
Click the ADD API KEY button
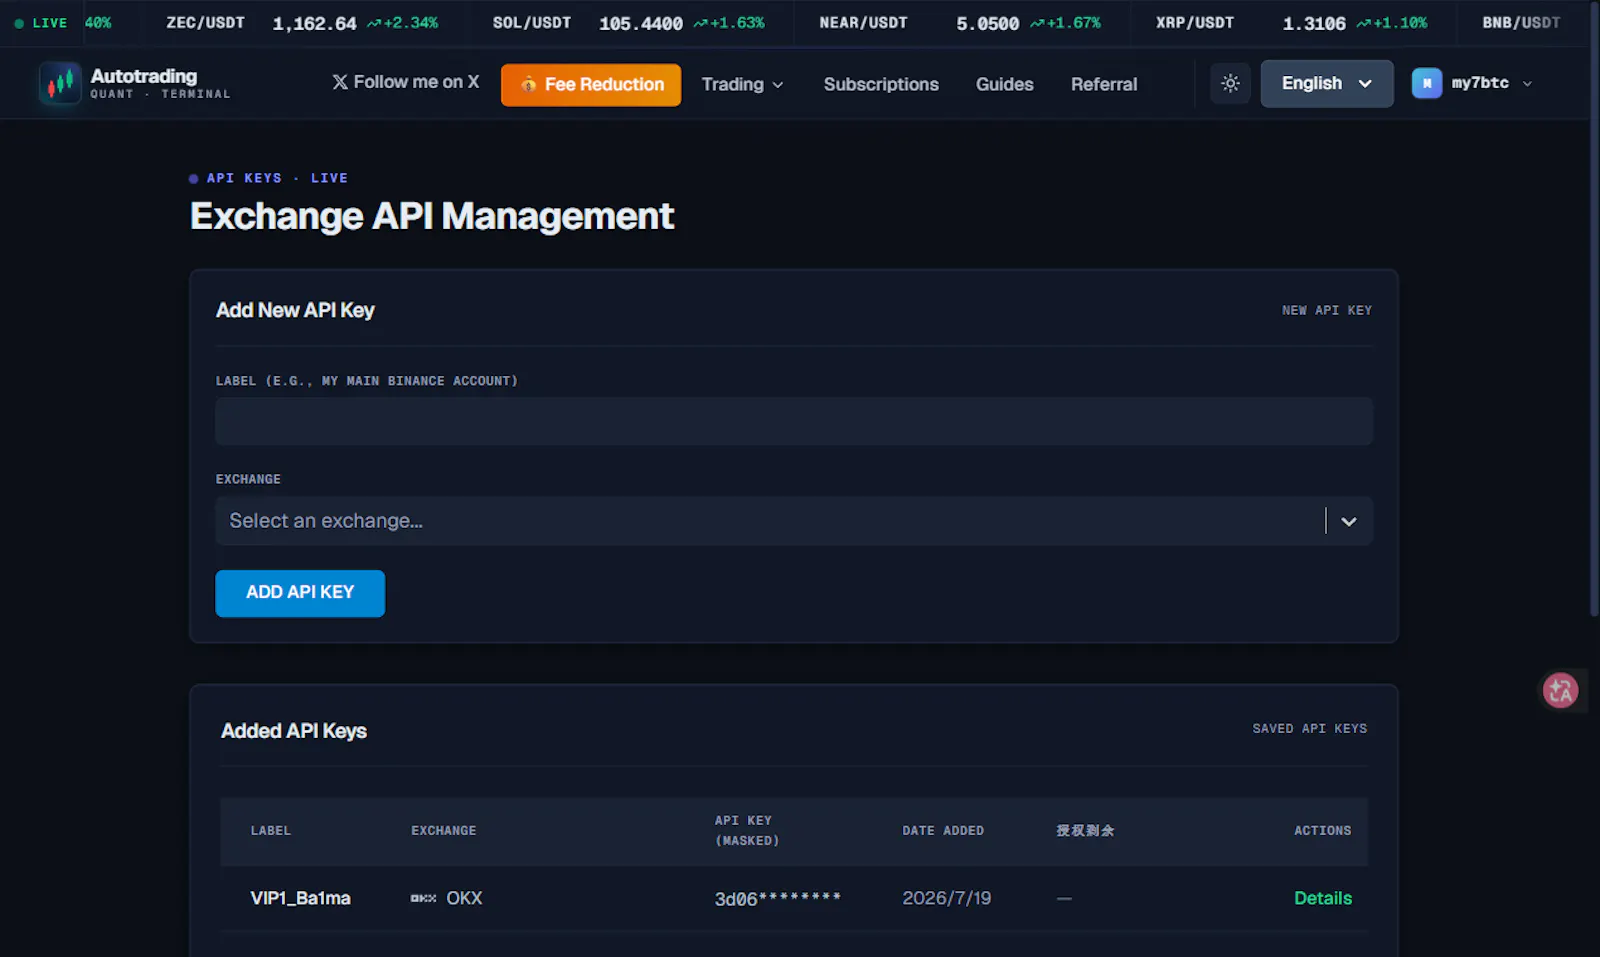click(300, 593)
